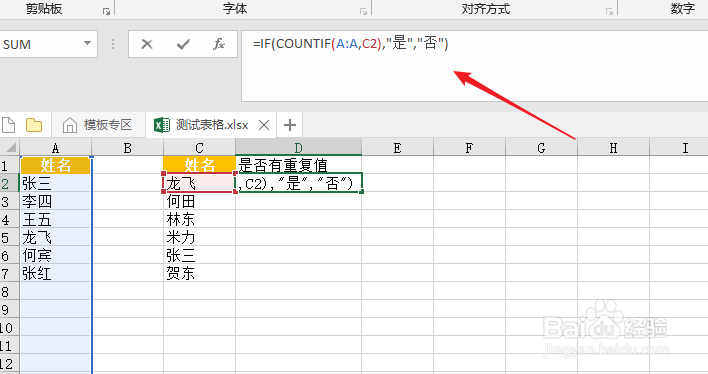Click cell C4 containing 林东
The width and height of the screenshot is (708, 374).
coord(199,219)
